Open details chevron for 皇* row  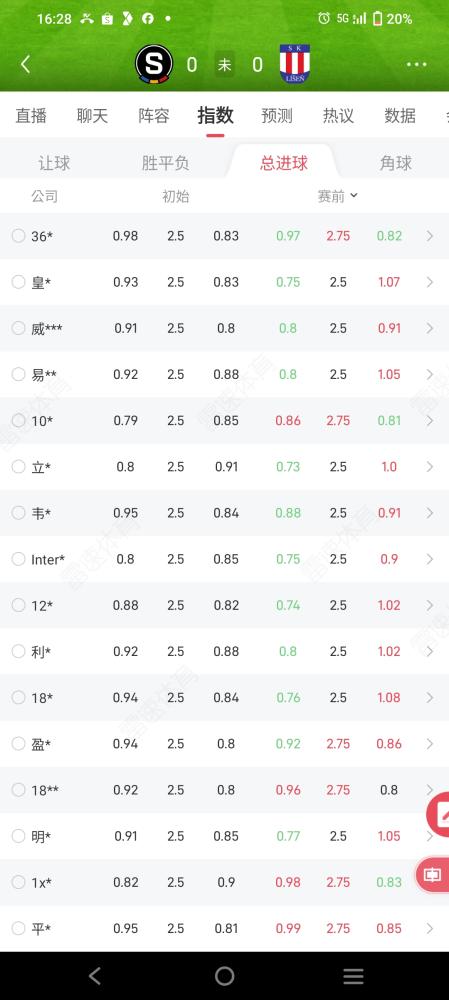[429, 282]
